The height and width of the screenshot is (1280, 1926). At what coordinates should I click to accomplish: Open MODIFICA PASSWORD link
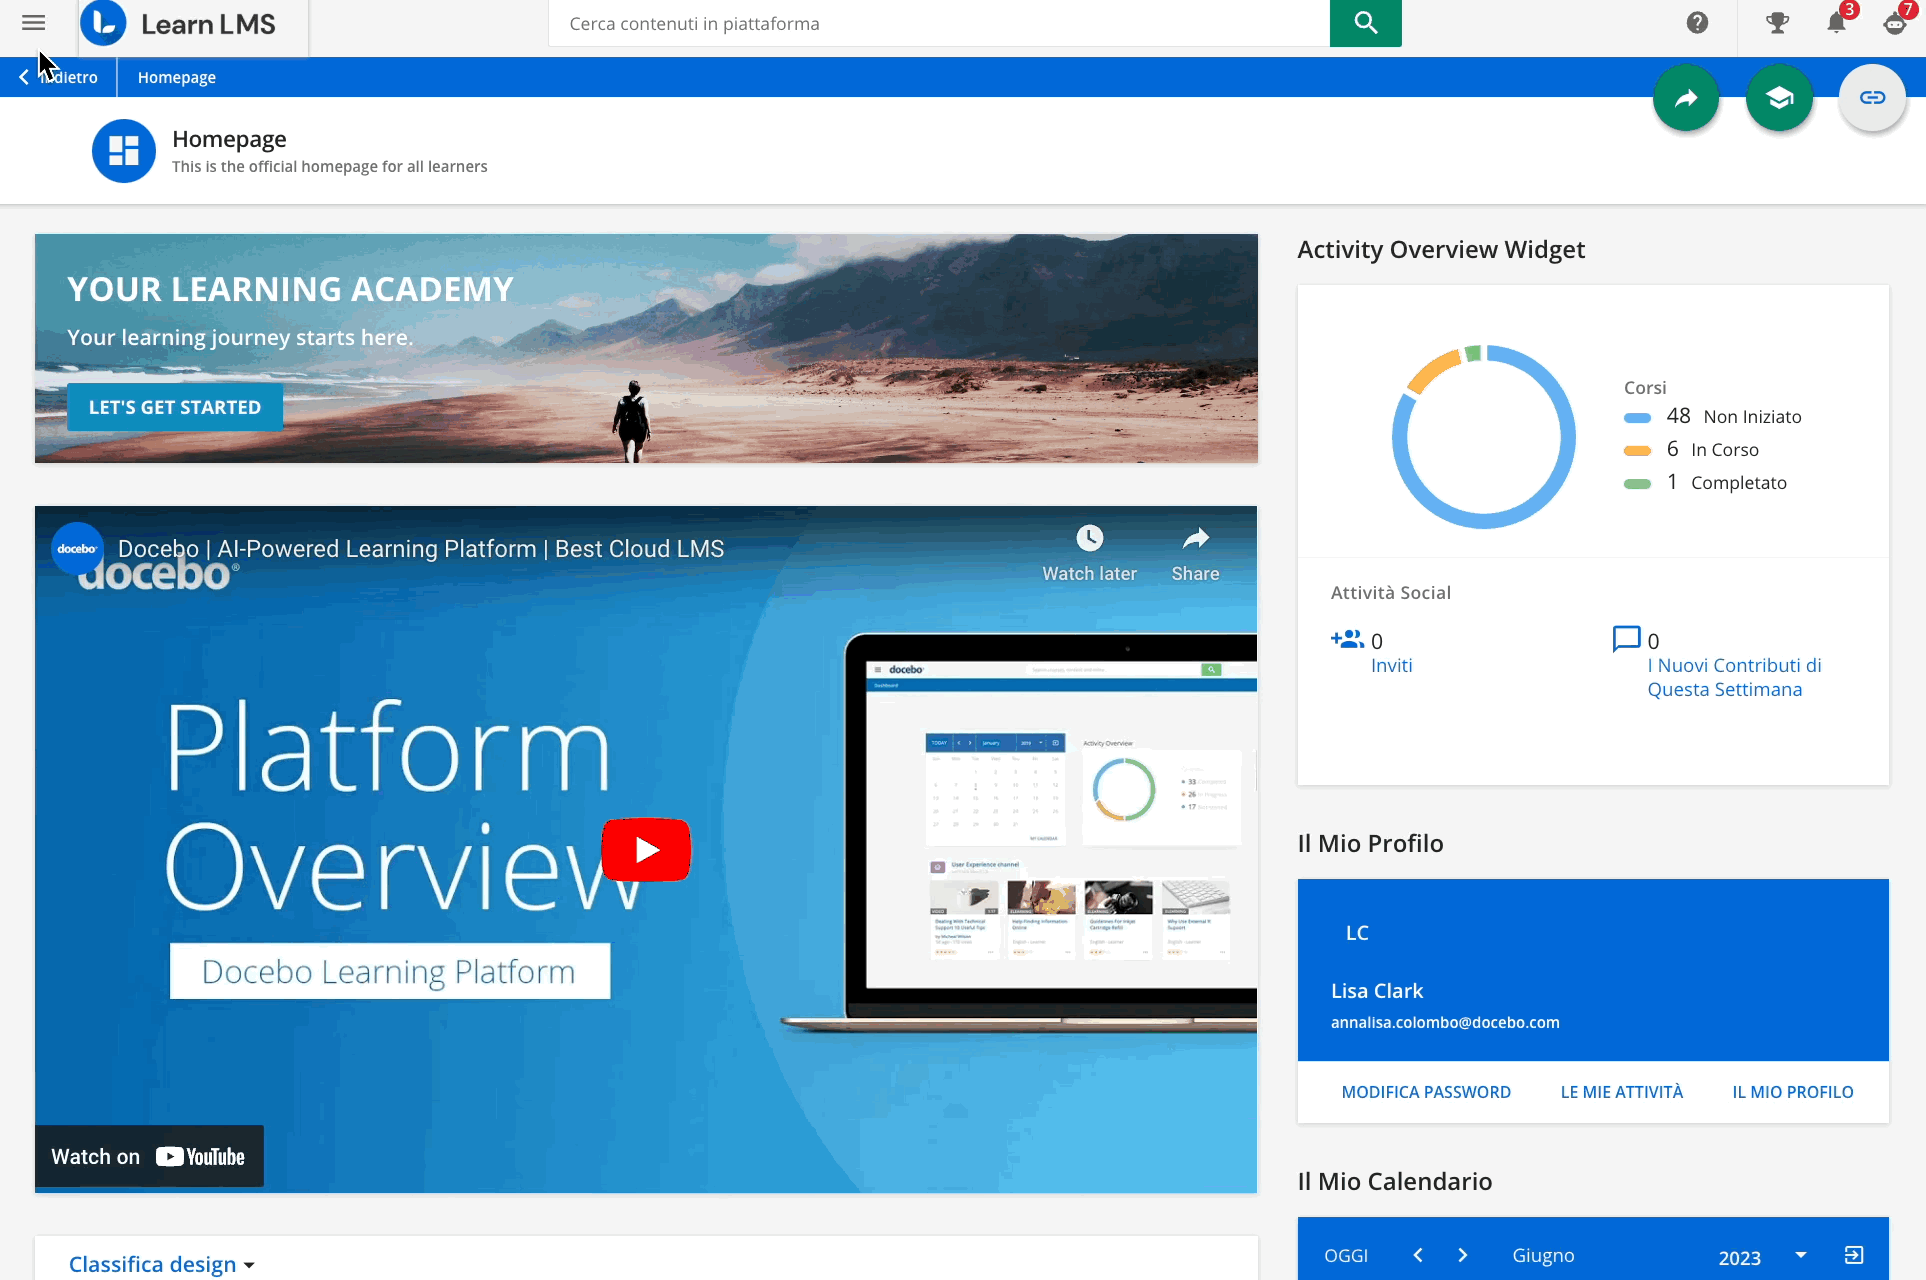(x=1426, y=1092)
